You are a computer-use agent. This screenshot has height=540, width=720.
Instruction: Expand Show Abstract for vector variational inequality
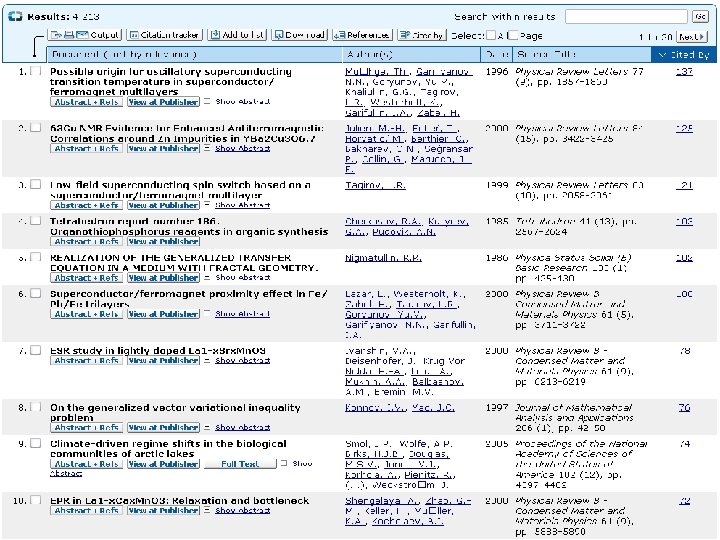[x=242, y=428]
